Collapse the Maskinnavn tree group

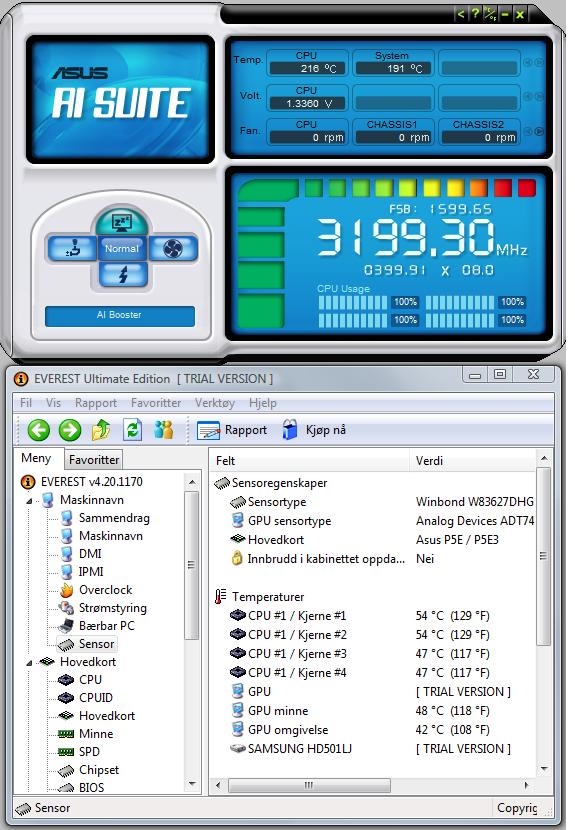pos(29,501)
